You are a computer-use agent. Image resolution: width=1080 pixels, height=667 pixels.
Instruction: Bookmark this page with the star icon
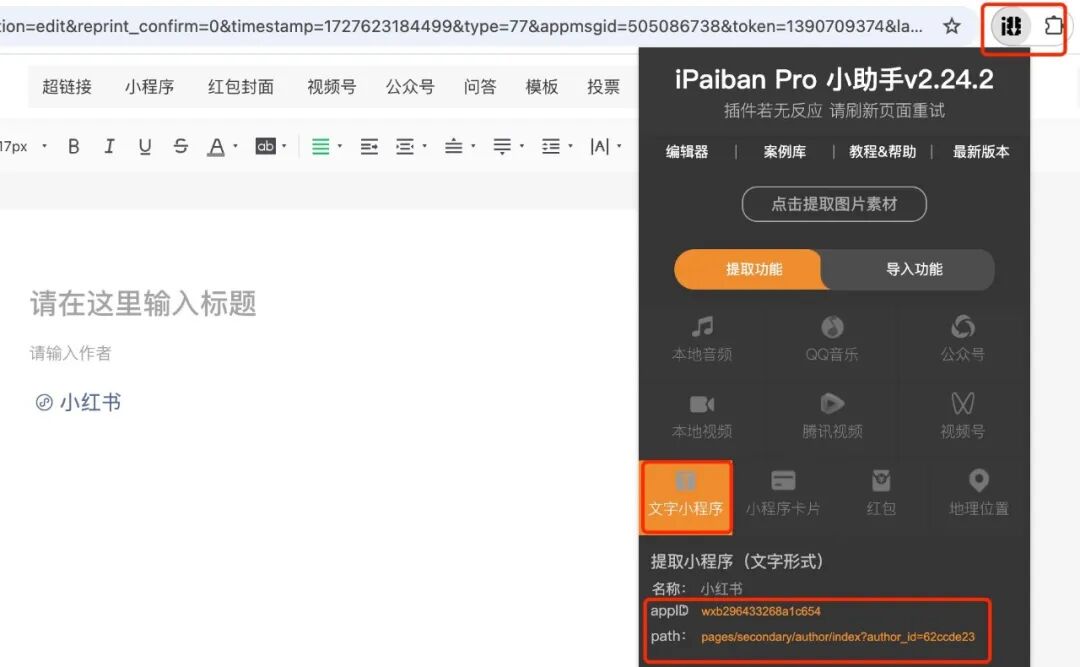click(x=952, y=26)
